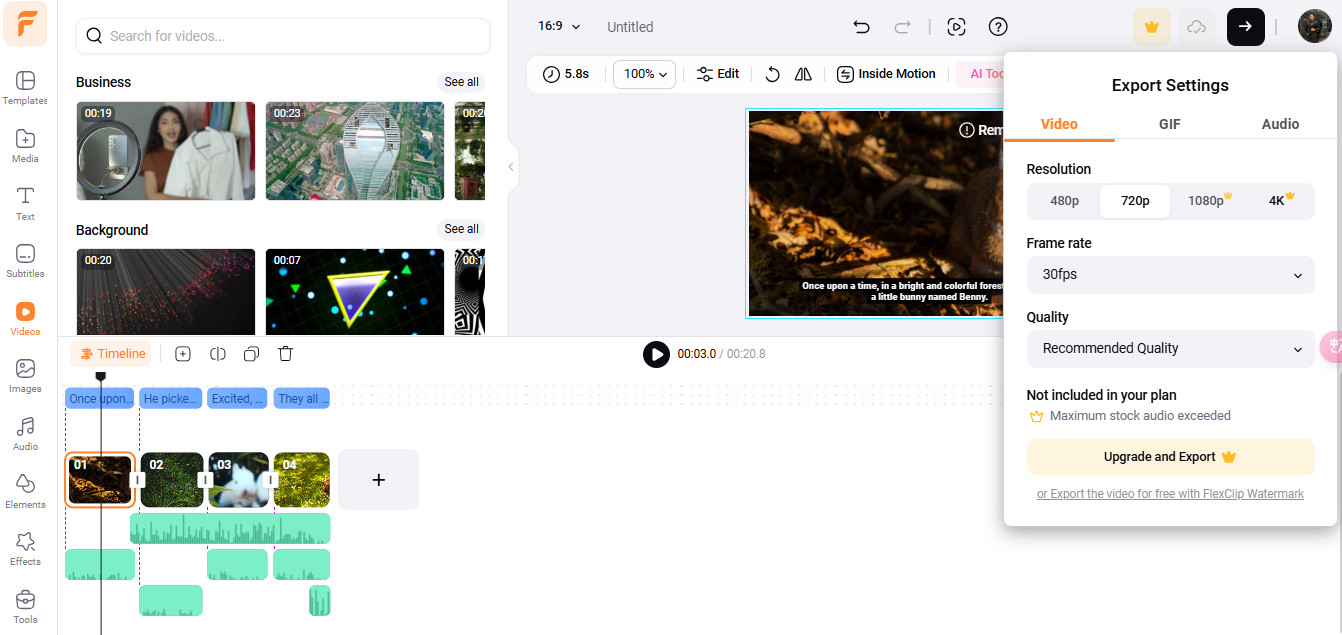
Task: Play the video preview
Action: pos(656,354)
